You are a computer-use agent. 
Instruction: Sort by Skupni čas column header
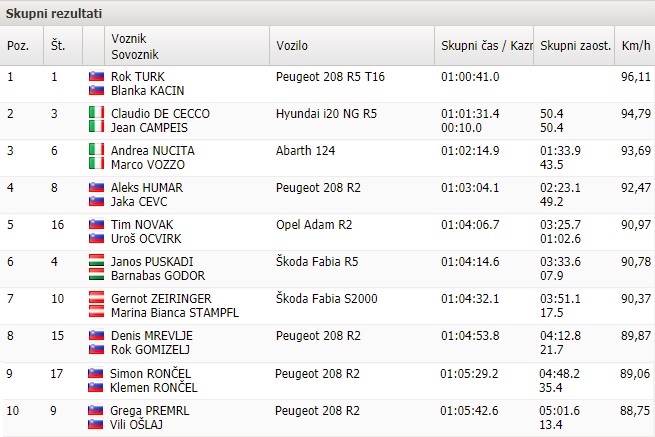click(484, 46)
